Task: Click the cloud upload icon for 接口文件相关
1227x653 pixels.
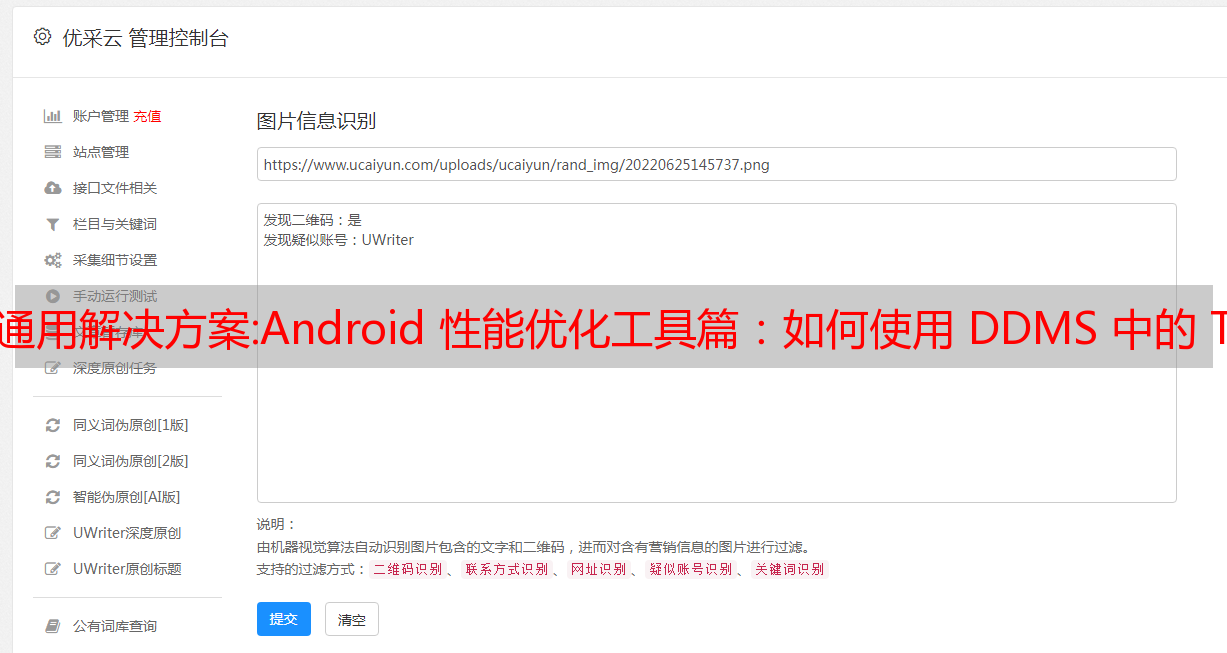Action: coord(53,188)
